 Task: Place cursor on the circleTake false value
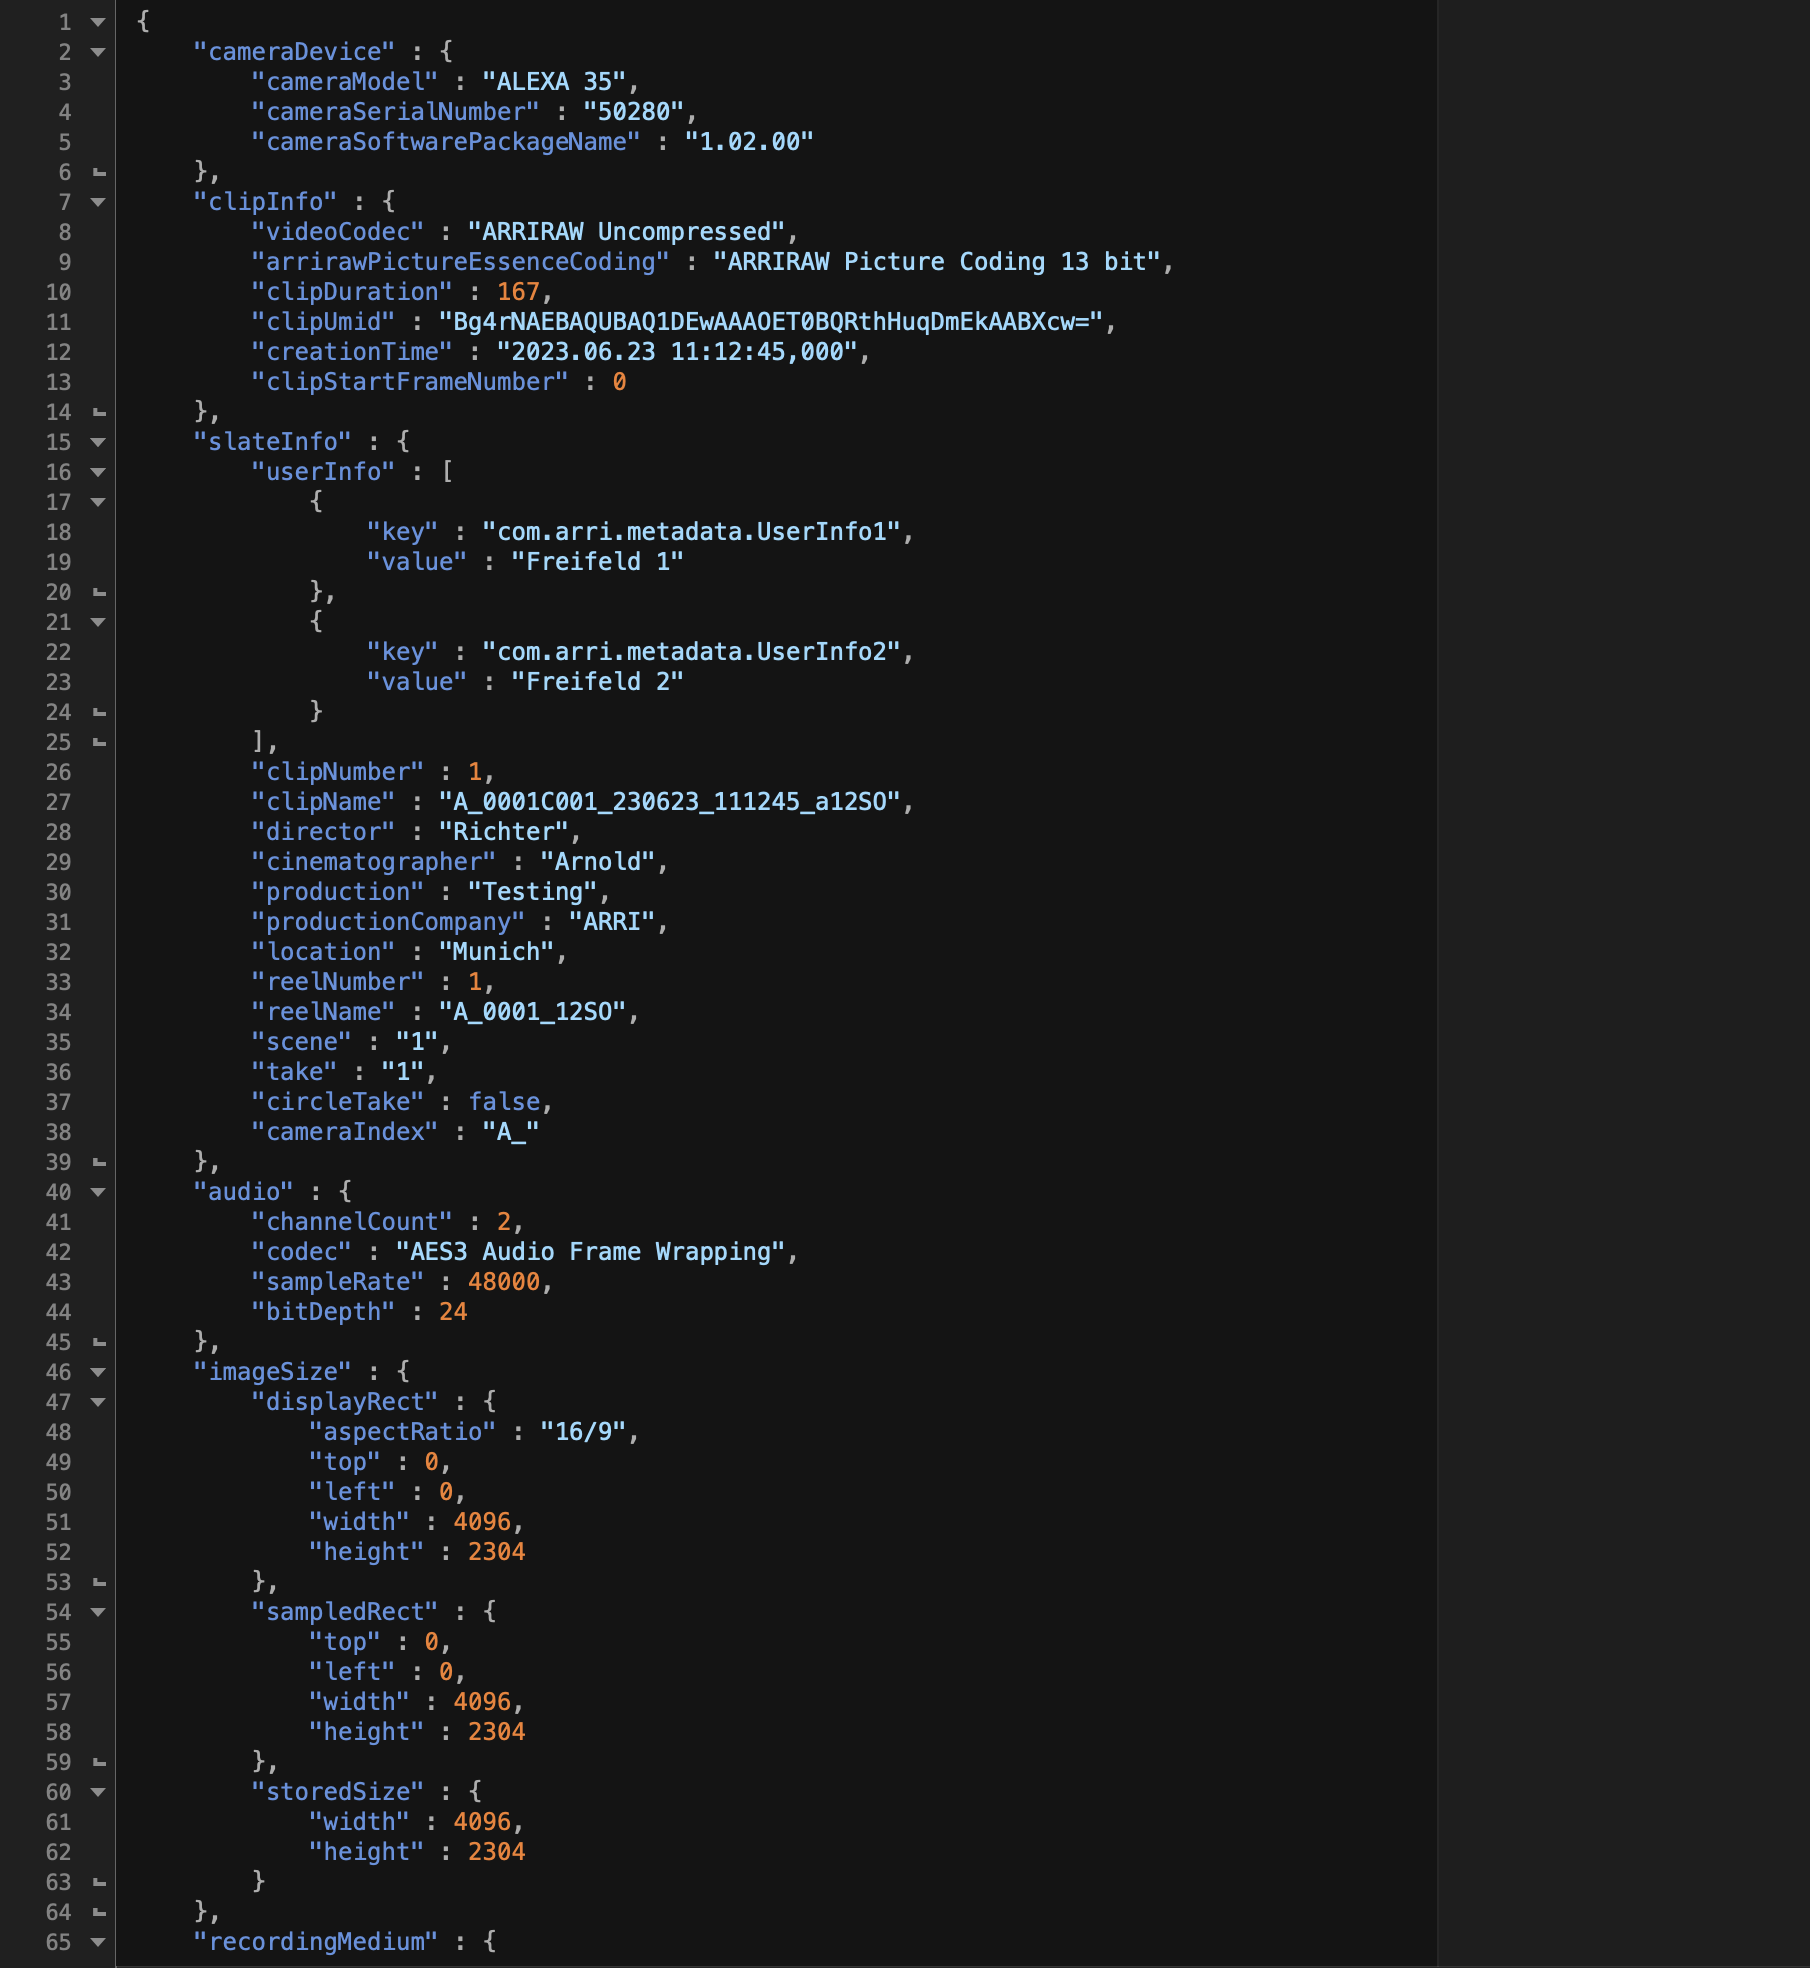click(x=504, y=1102)
